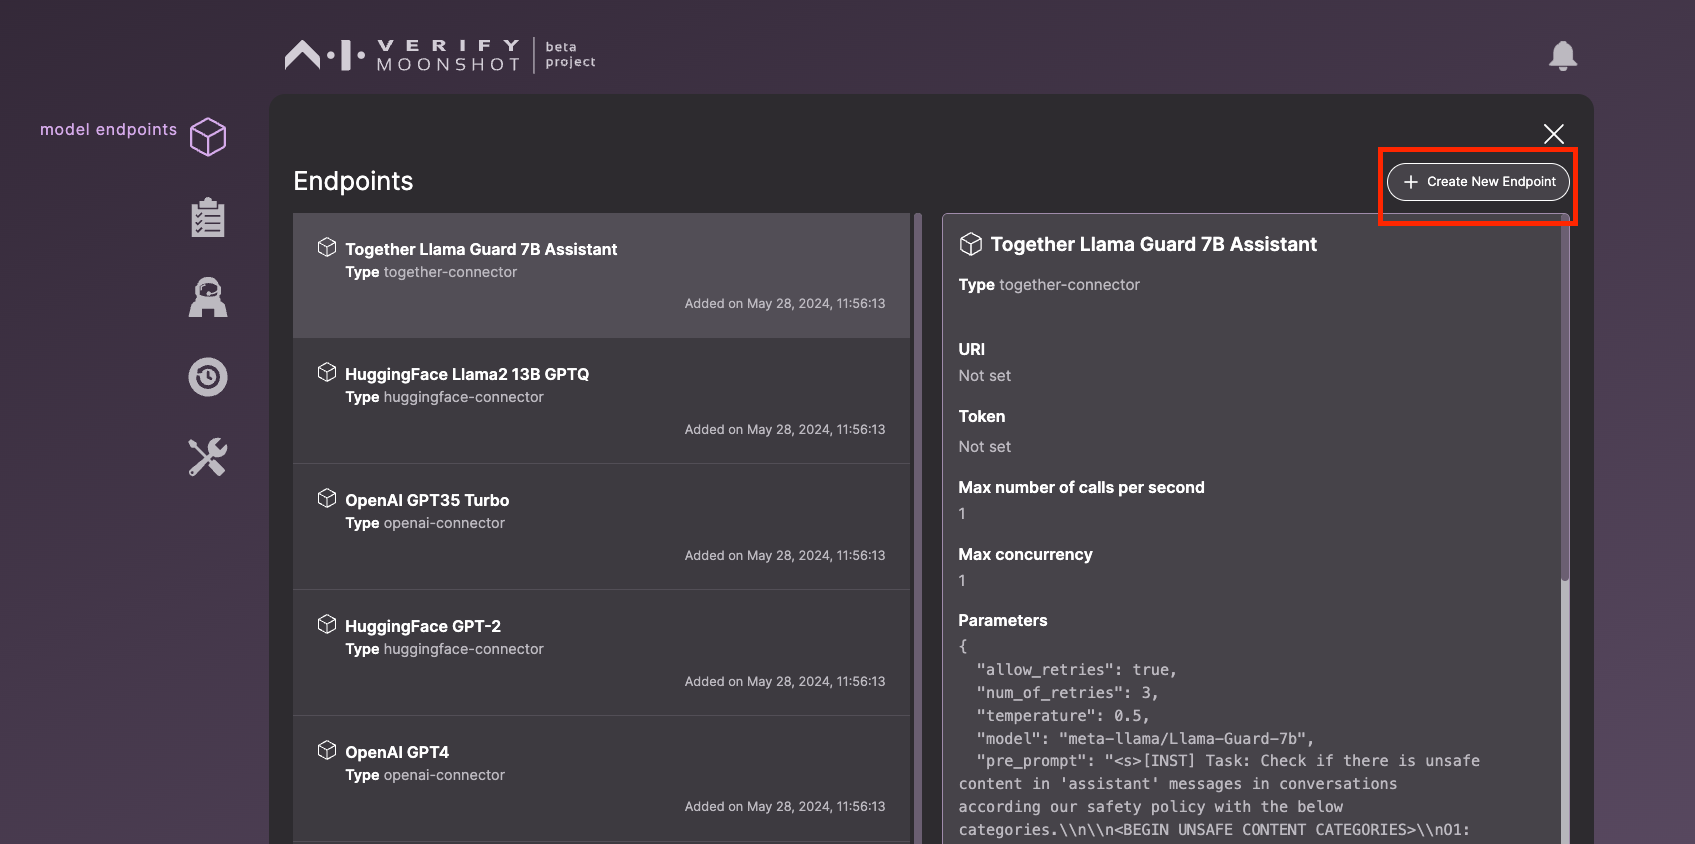This screenshot has height=844, width=1695.
Task: Open the red teaming hacker icon
Action: pyautogui.click(x=208, y=297)
